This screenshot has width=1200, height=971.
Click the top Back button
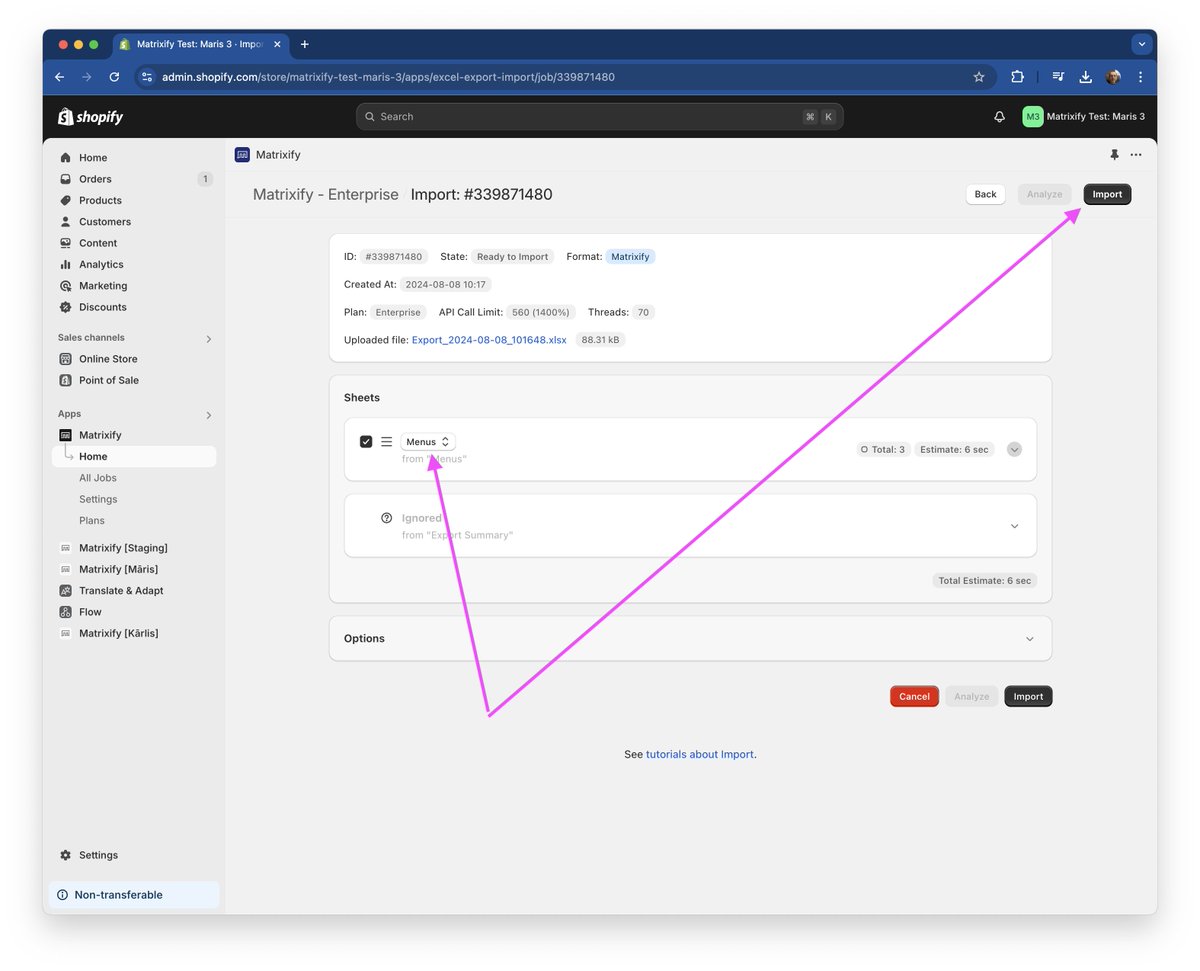point(985,194)
